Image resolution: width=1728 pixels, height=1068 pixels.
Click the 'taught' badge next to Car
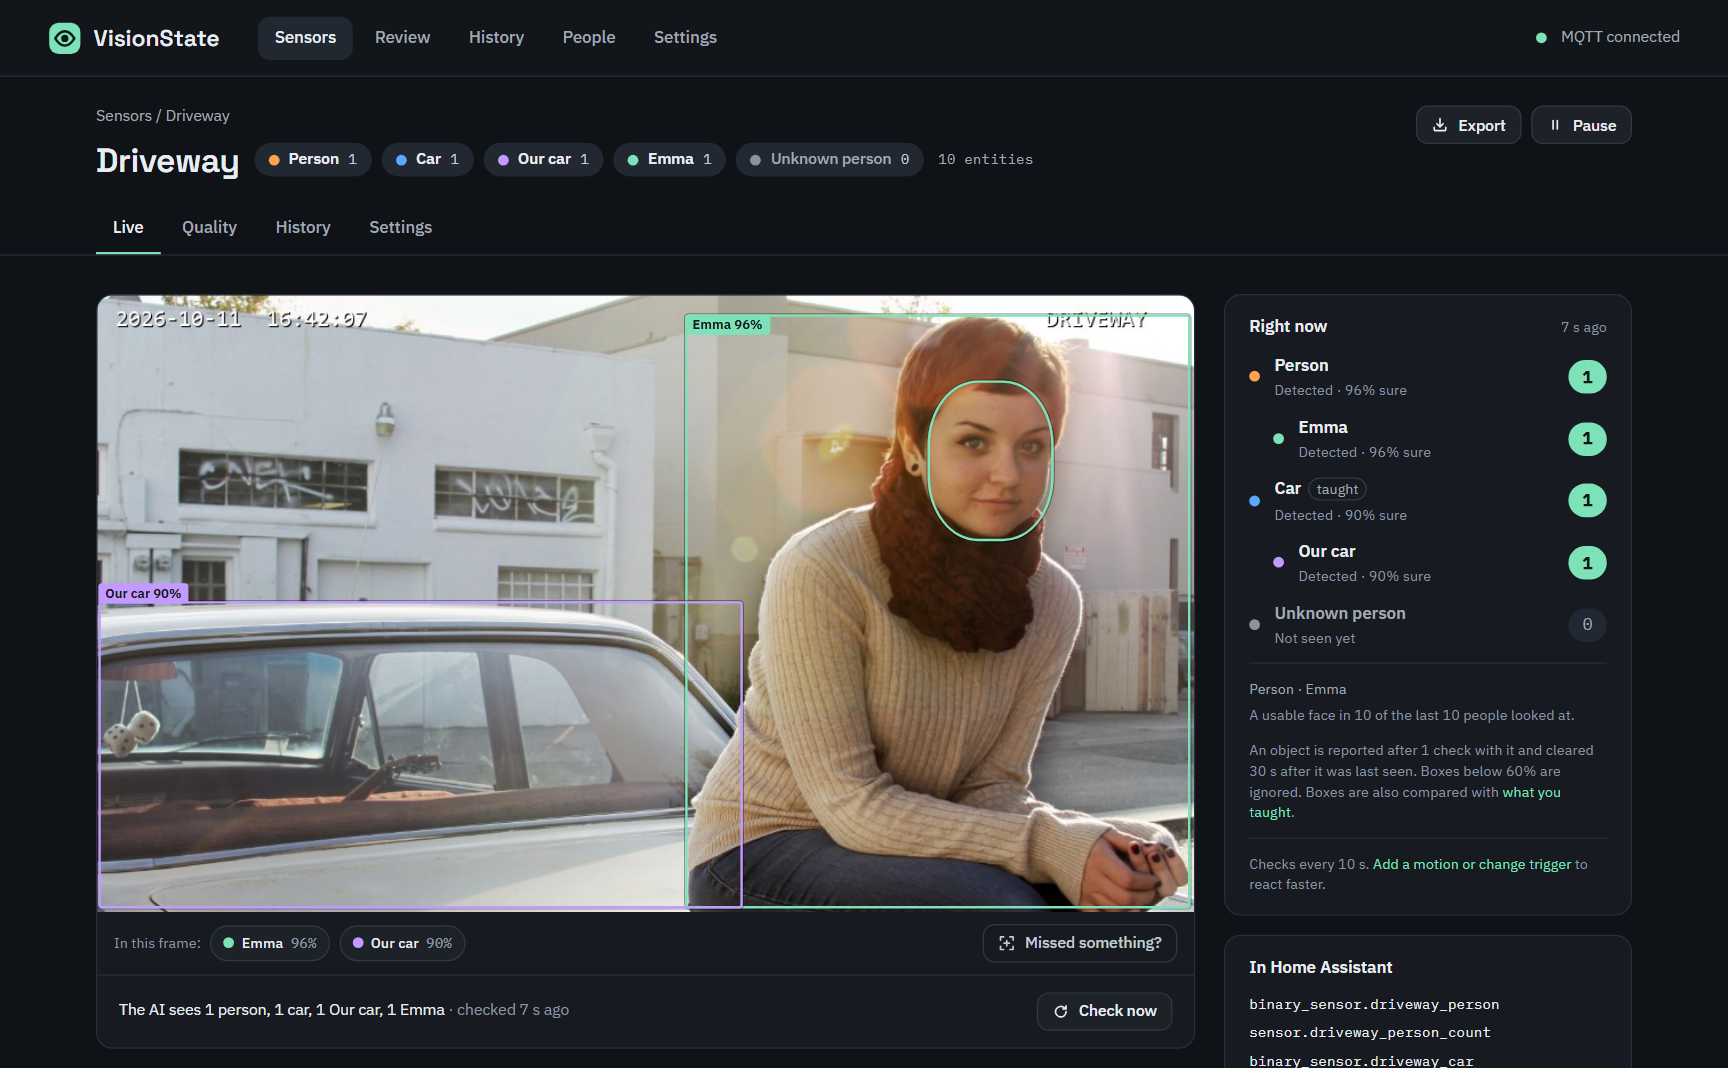pos(1337,489)
